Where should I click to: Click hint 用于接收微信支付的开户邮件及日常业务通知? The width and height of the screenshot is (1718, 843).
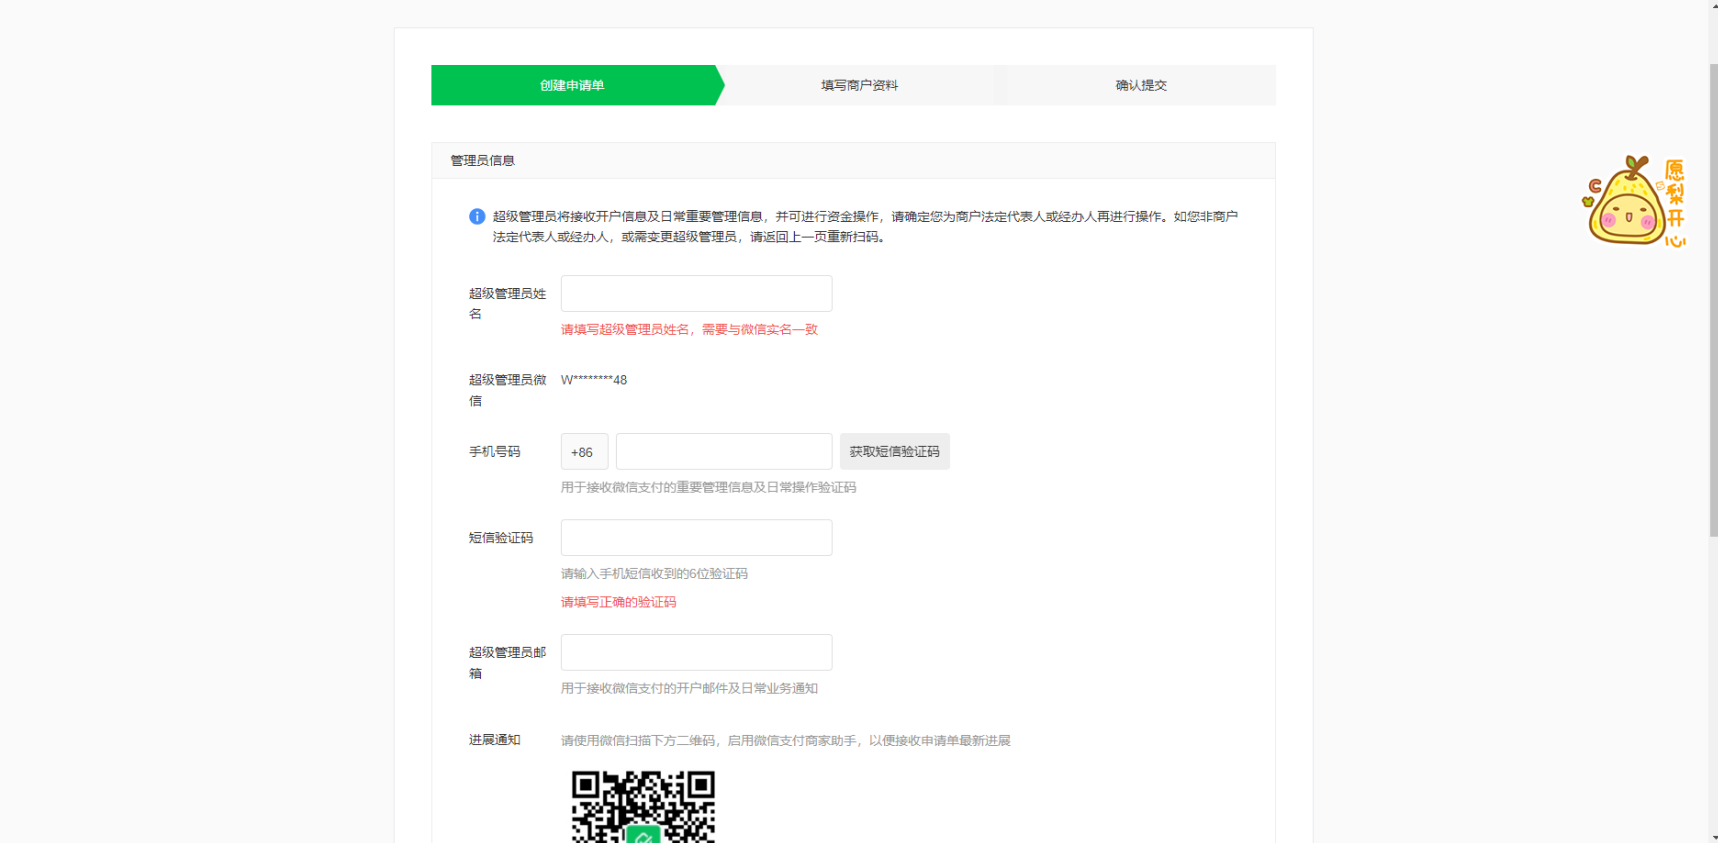tap(689, 688)
